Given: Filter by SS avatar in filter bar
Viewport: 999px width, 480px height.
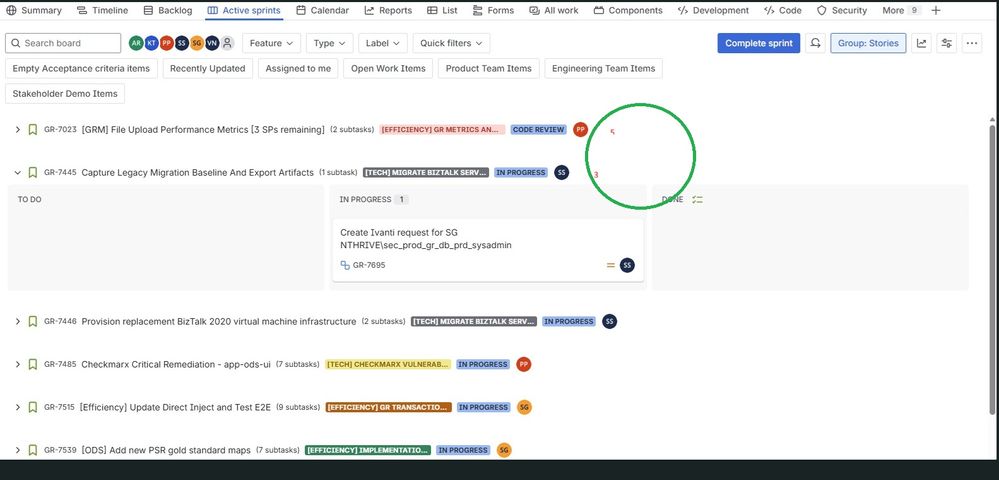Looking at the screenshot, I should point(182,43).
